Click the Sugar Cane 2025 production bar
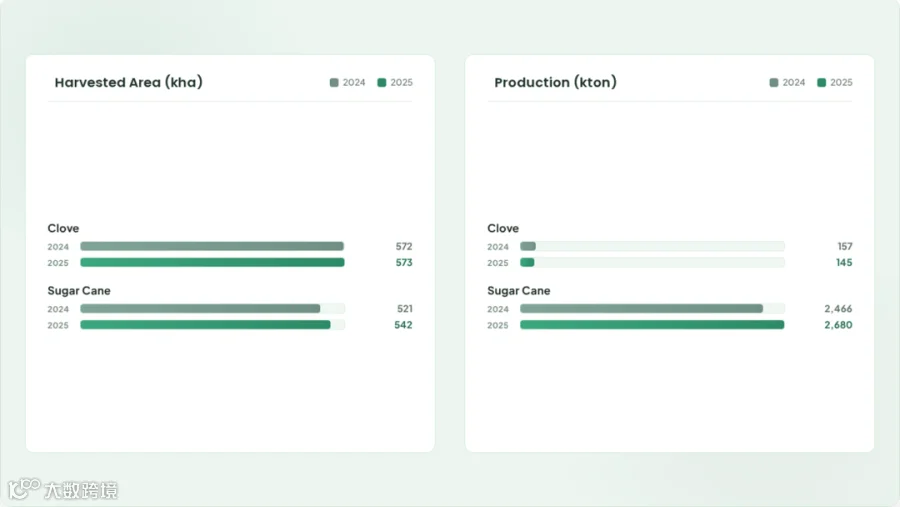Image resolution: width=900 pixels, height=507 pixels. tap(652, 324)
